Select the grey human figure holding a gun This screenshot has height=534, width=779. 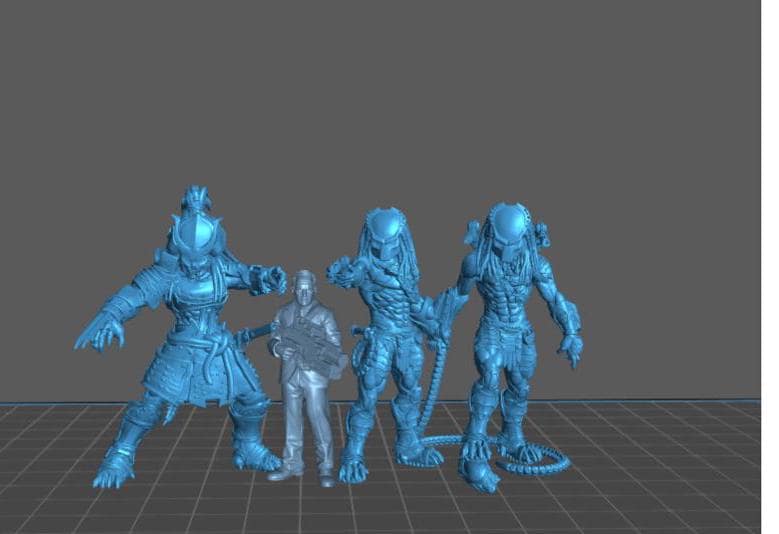pos(307,378)
